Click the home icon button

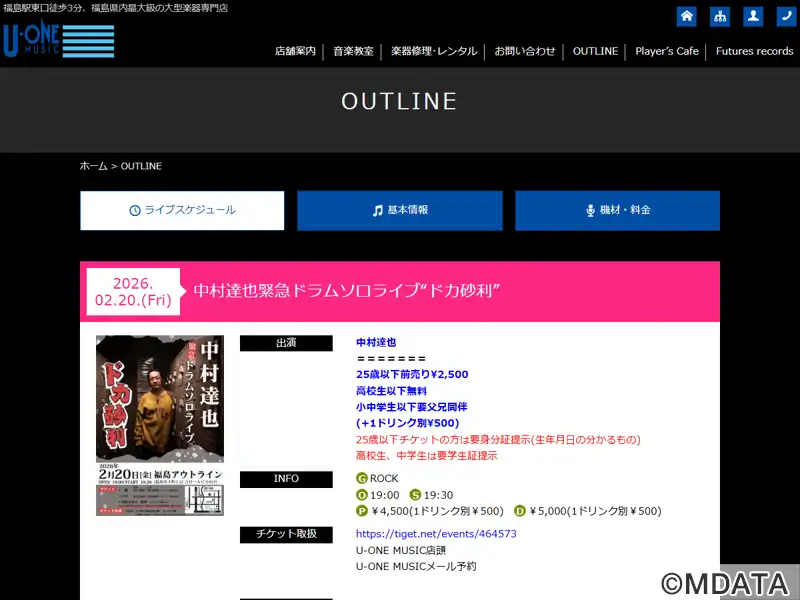[686, 16]
